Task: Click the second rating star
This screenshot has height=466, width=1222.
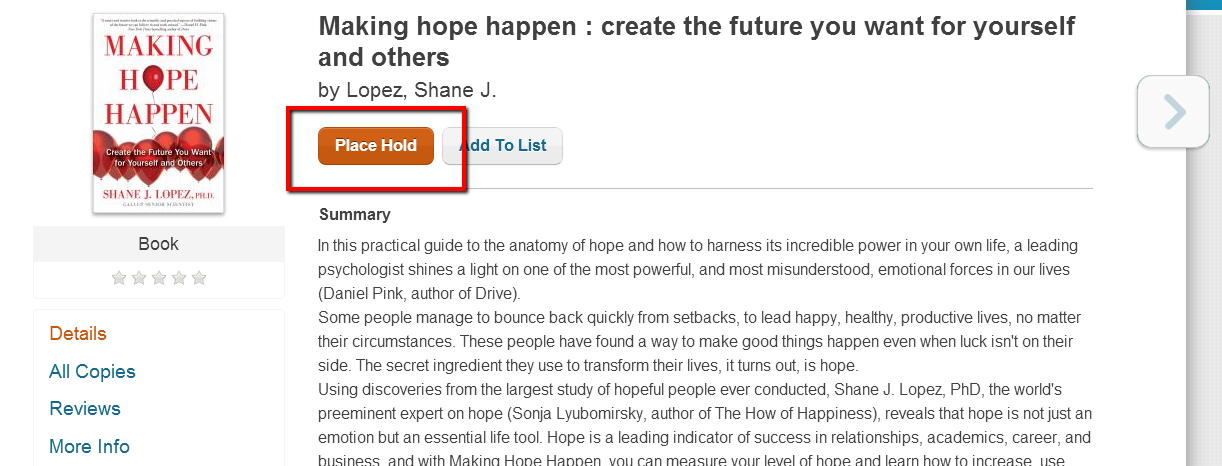Action: pos(139,278)
